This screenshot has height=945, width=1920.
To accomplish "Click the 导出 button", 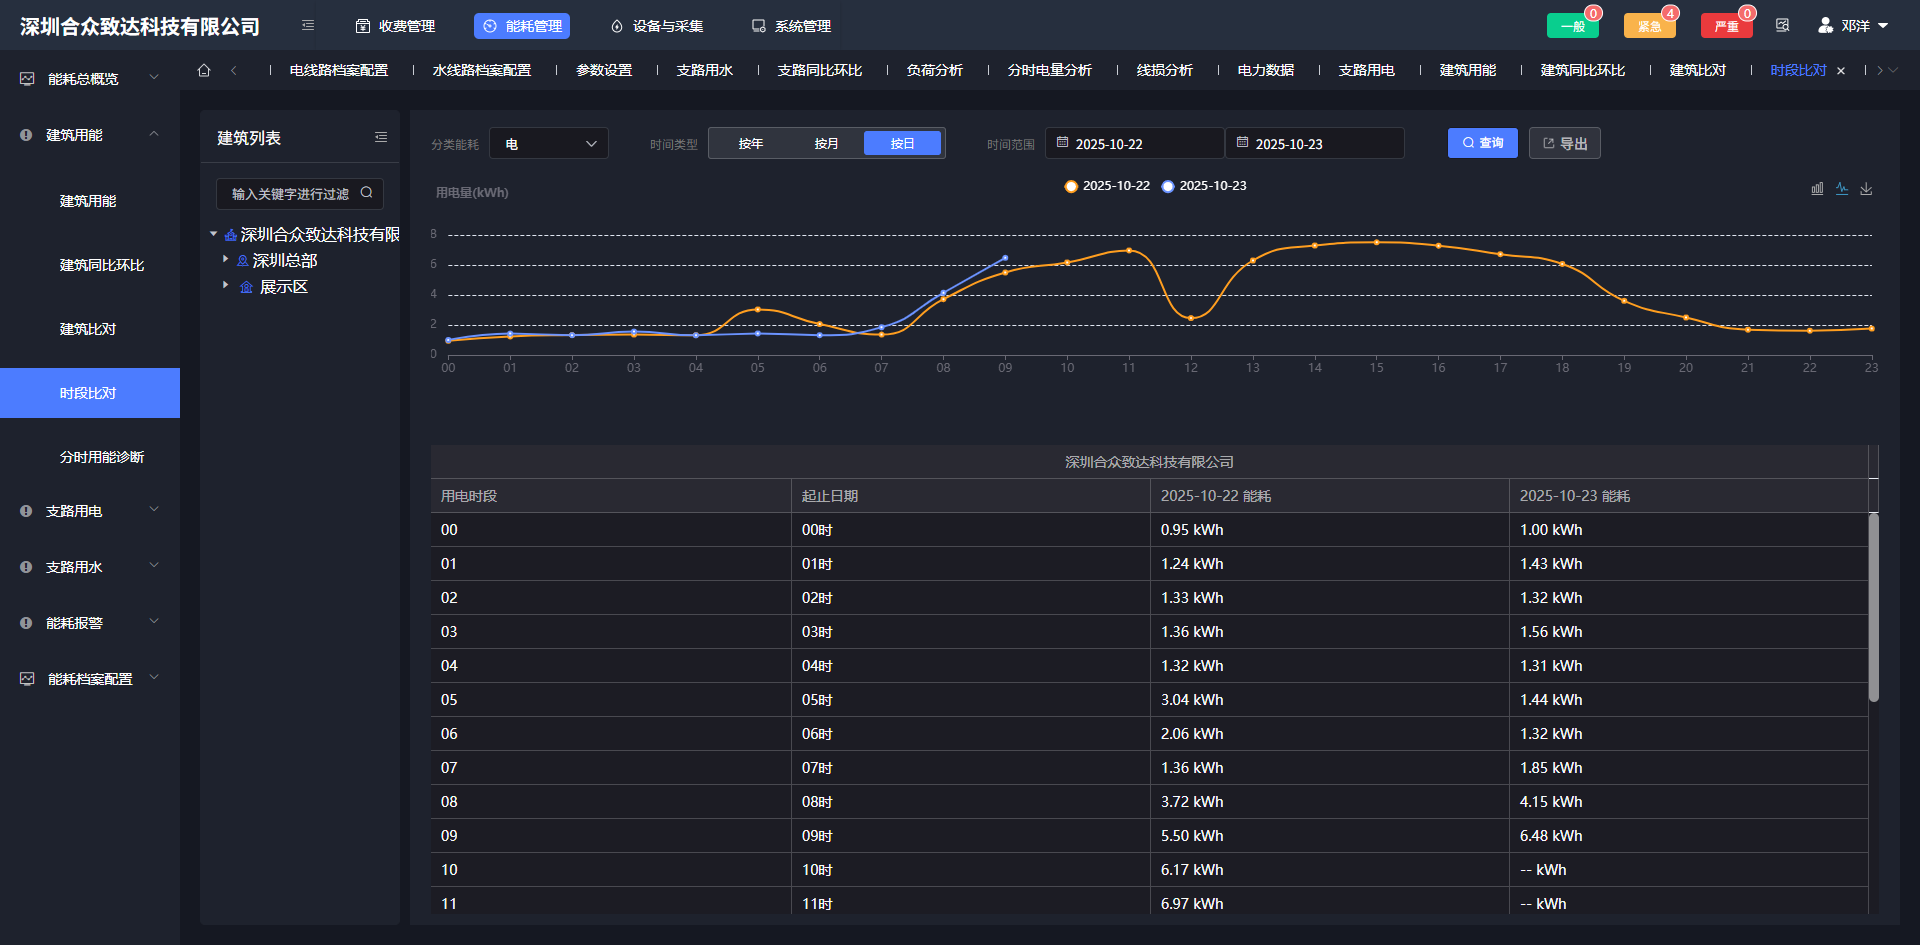I will [x=1564, y=143].
